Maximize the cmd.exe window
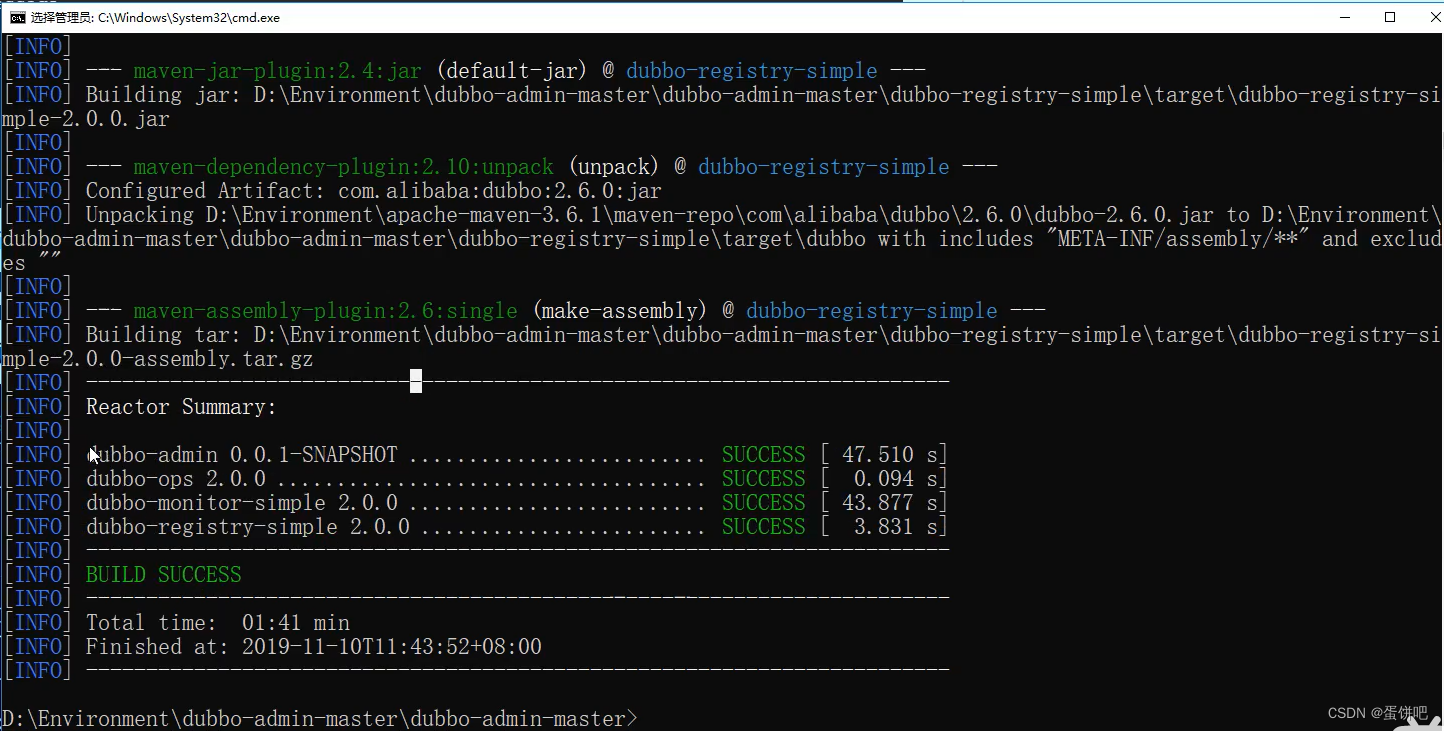 1390,17
